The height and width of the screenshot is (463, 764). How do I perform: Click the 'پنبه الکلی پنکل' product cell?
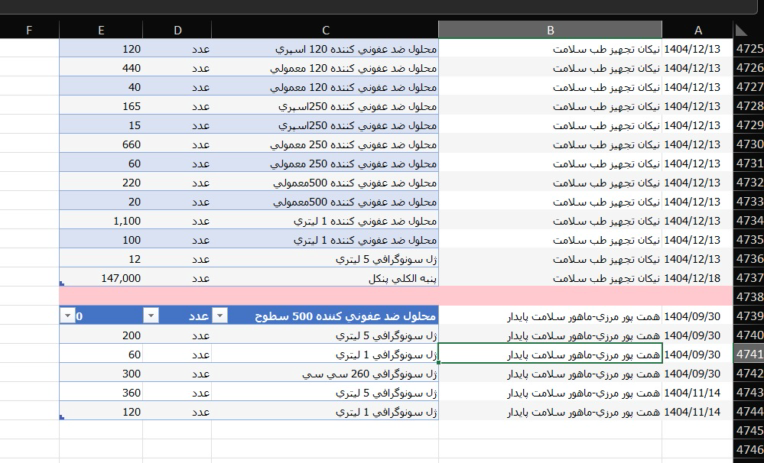coord(325,278)
